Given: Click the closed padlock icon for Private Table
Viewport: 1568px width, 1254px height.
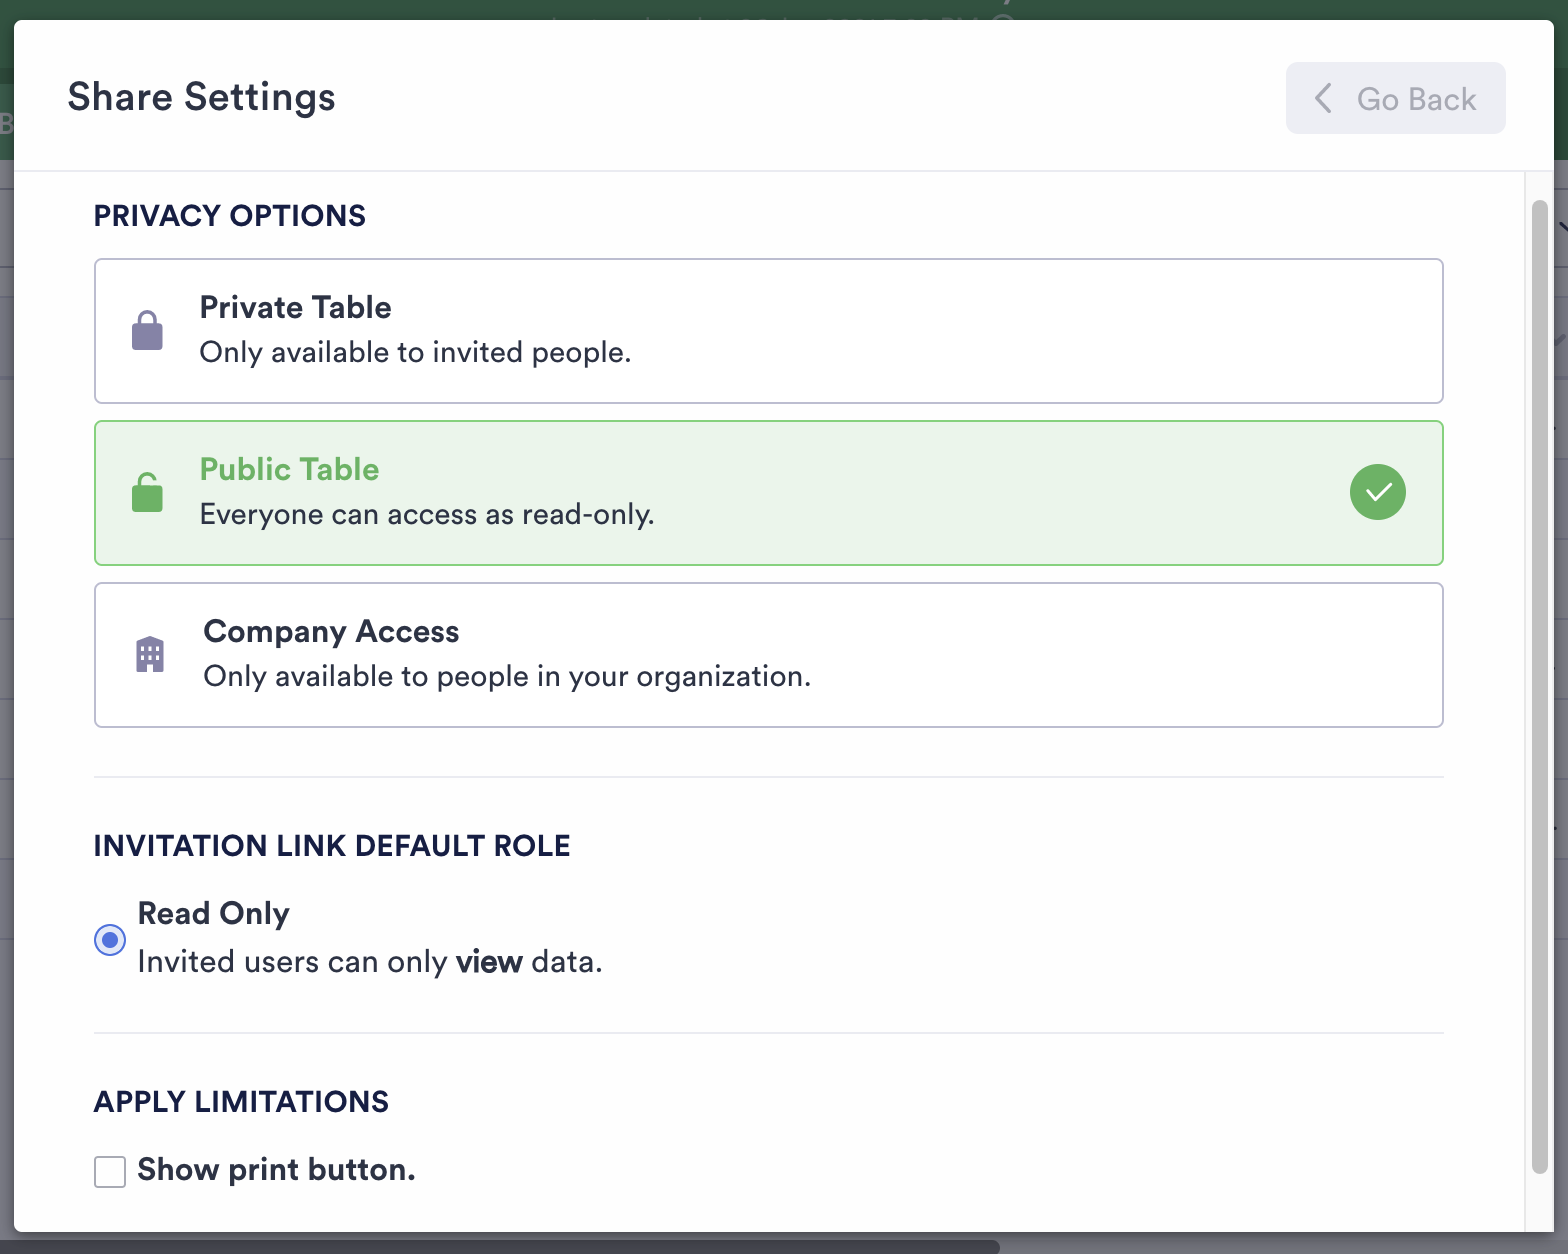Looking at the screenshot, I should (147, 331).
